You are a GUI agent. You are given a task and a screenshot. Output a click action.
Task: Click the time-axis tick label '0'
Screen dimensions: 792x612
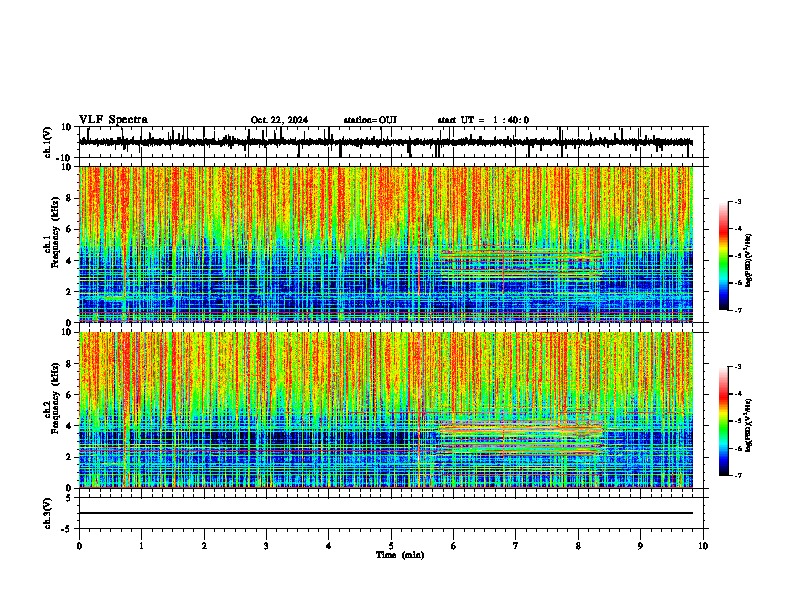tap(79, 546)
